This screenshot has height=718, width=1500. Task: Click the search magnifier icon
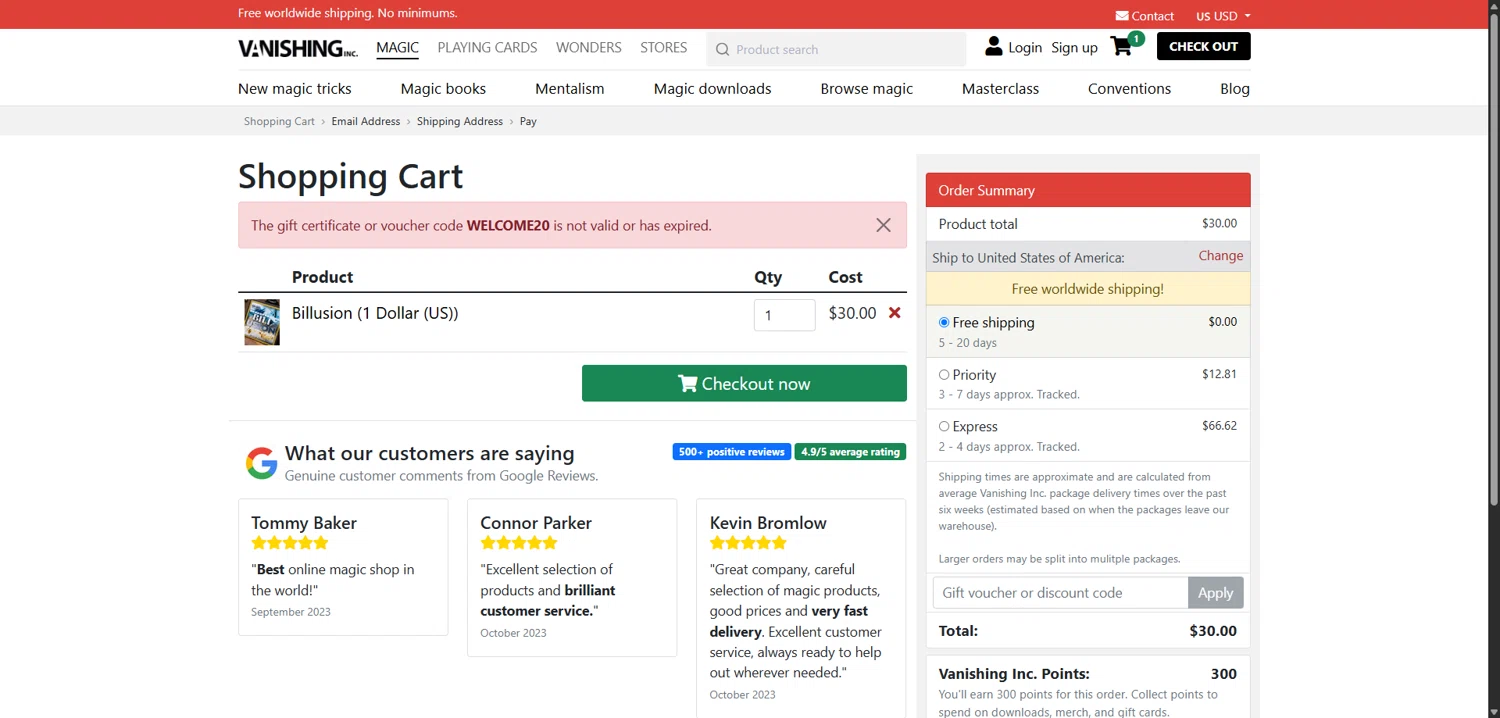(x=722, y=49)
